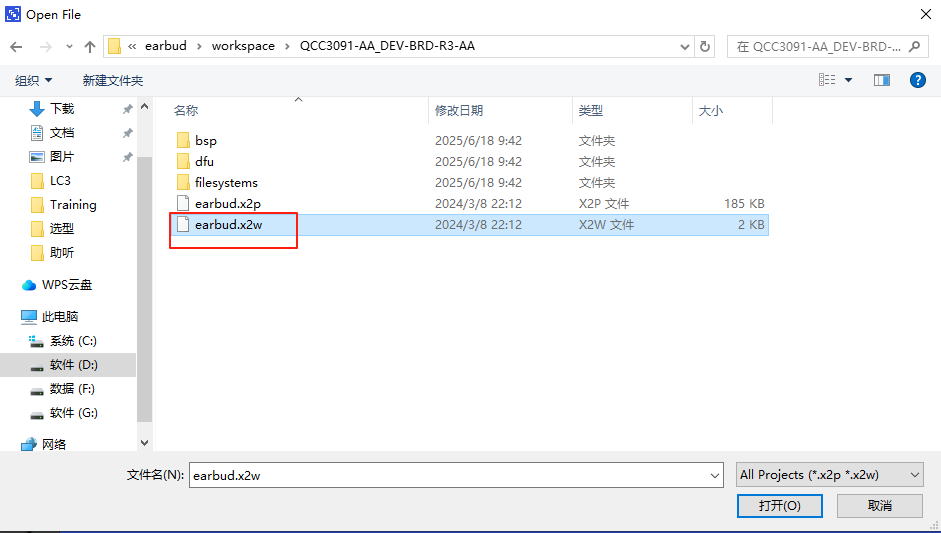Go up one folder level
Viewport: 941px width, 533px height.
click(x=90, y=47)
